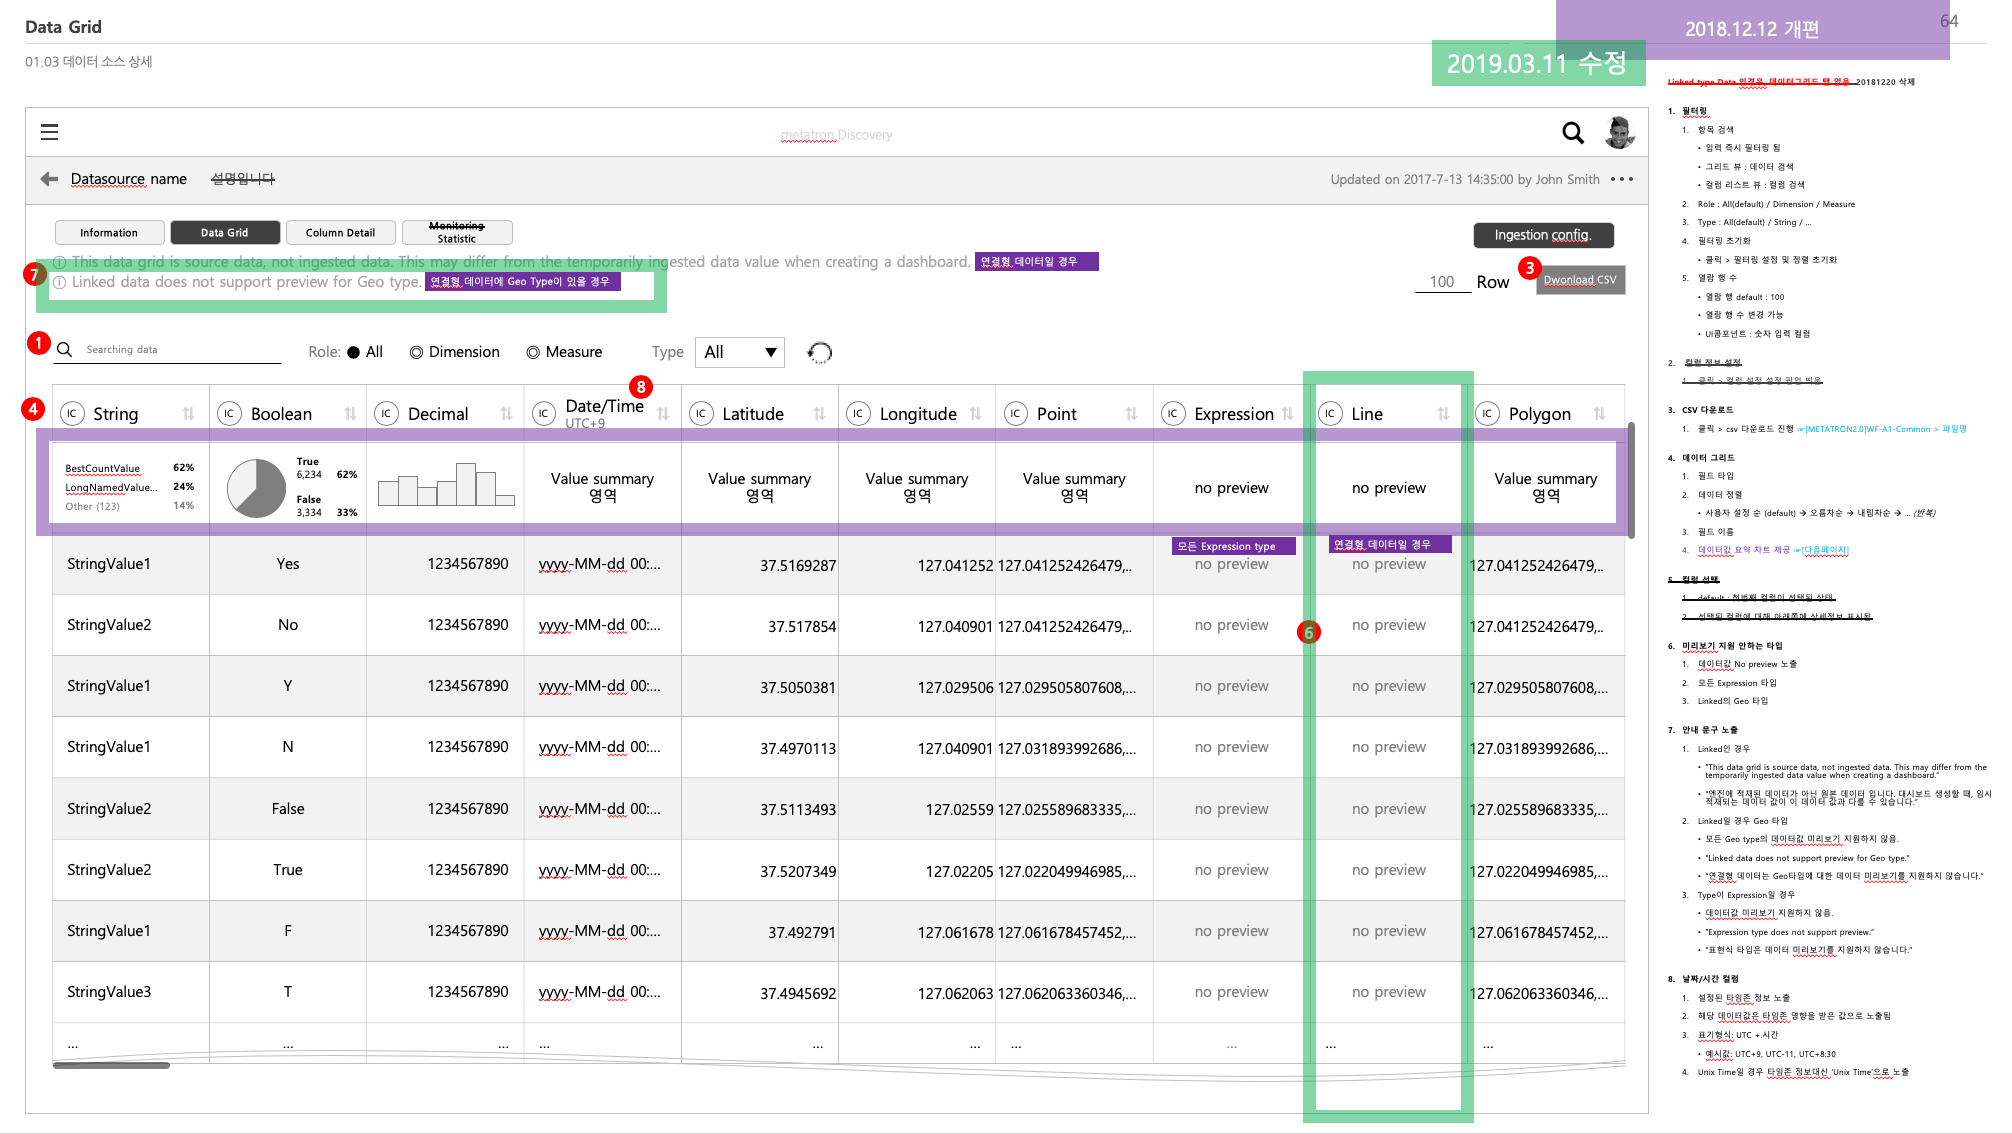Click the IC icon of Longitude column
The width and height of the screenshot is (2012, 1134).
(858, 414)
